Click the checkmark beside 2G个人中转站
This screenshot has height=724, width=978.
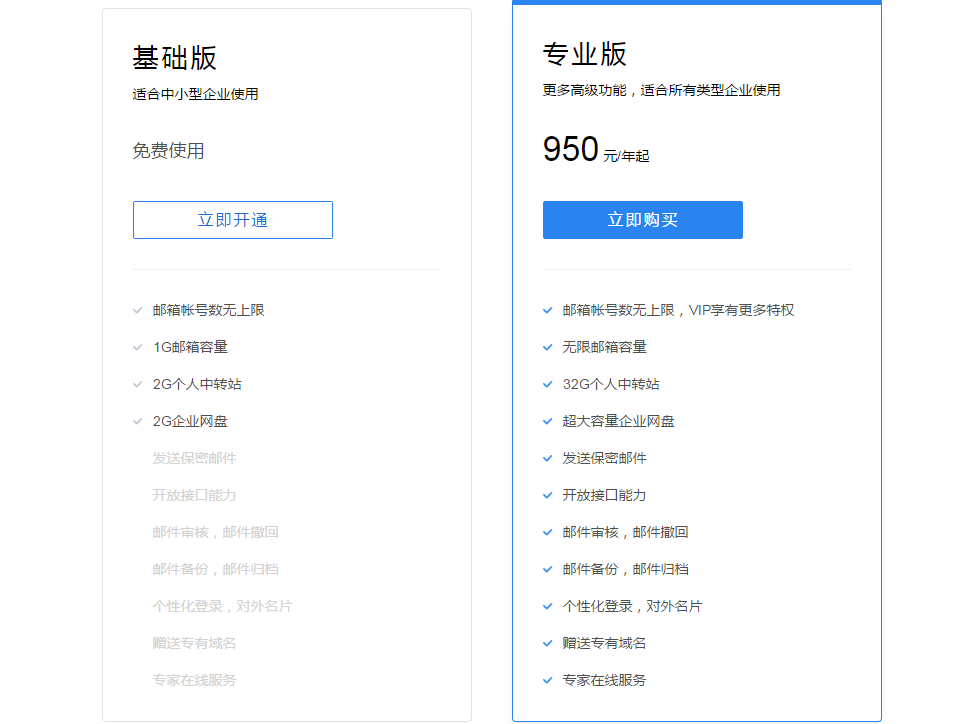coord(138,384)
